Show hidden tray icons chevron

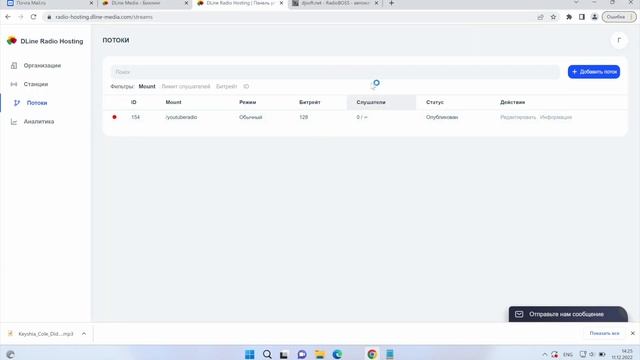point(544,354)
